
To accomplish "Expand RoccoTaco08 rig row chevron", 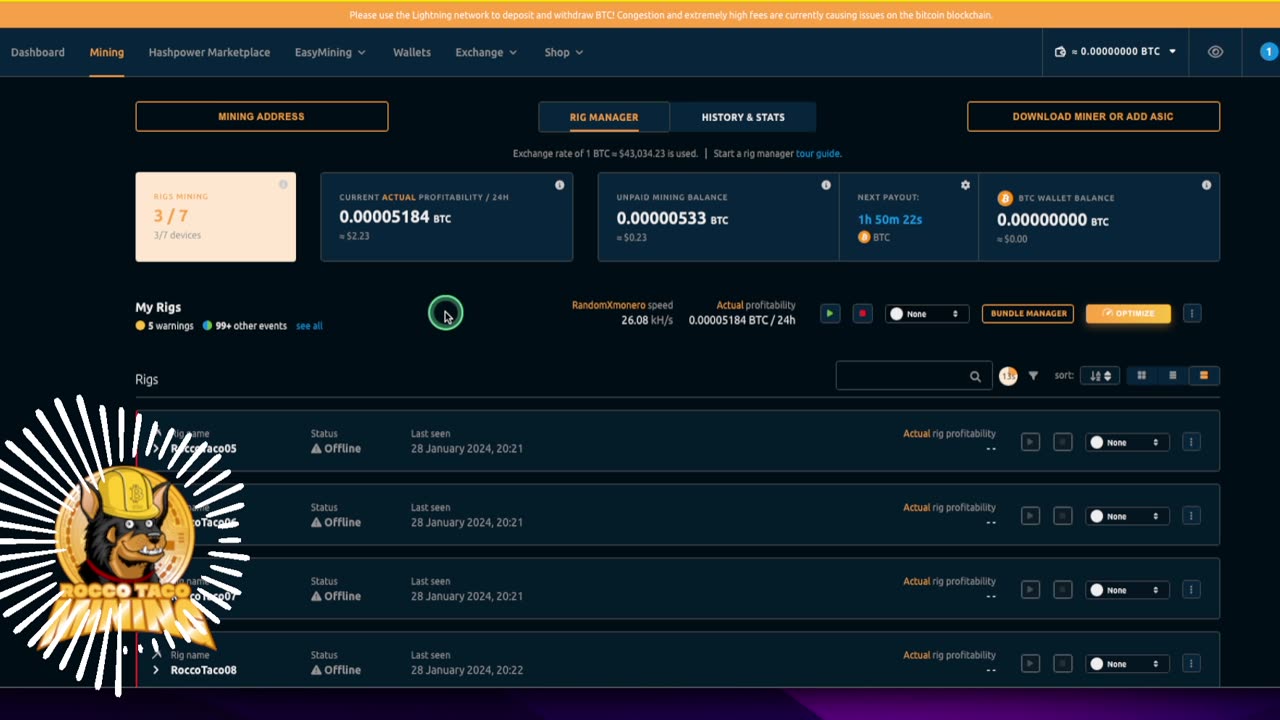I will click(156, 670).
